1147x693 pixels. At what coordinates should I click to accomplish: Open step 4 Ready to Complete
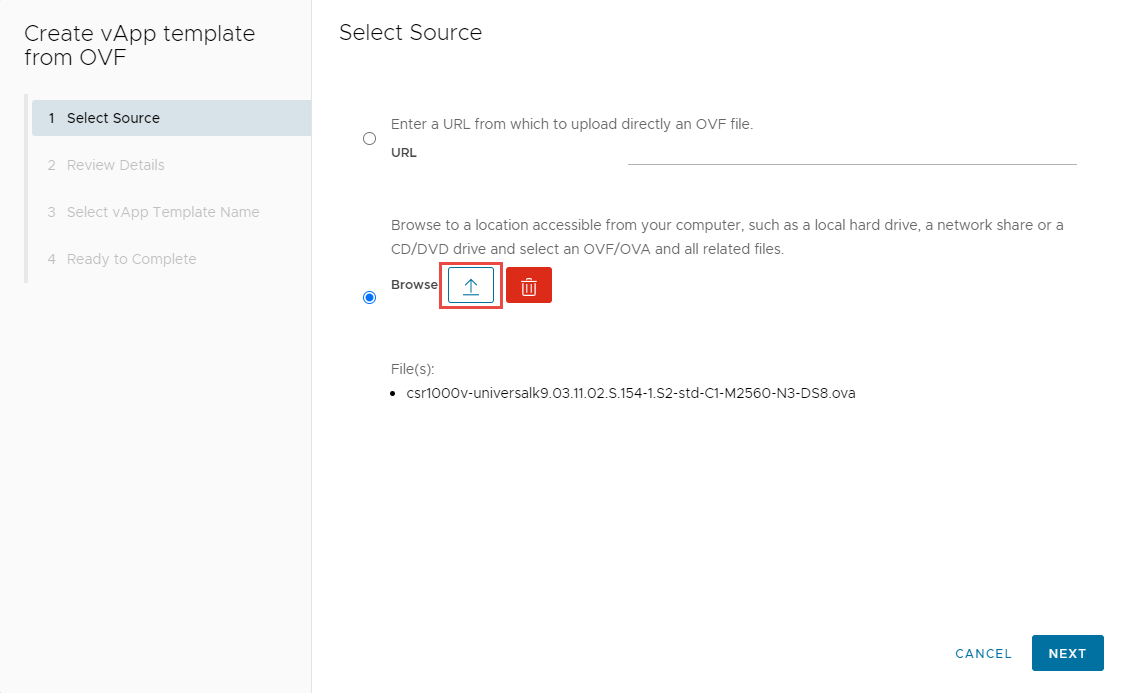click(131, 259)
